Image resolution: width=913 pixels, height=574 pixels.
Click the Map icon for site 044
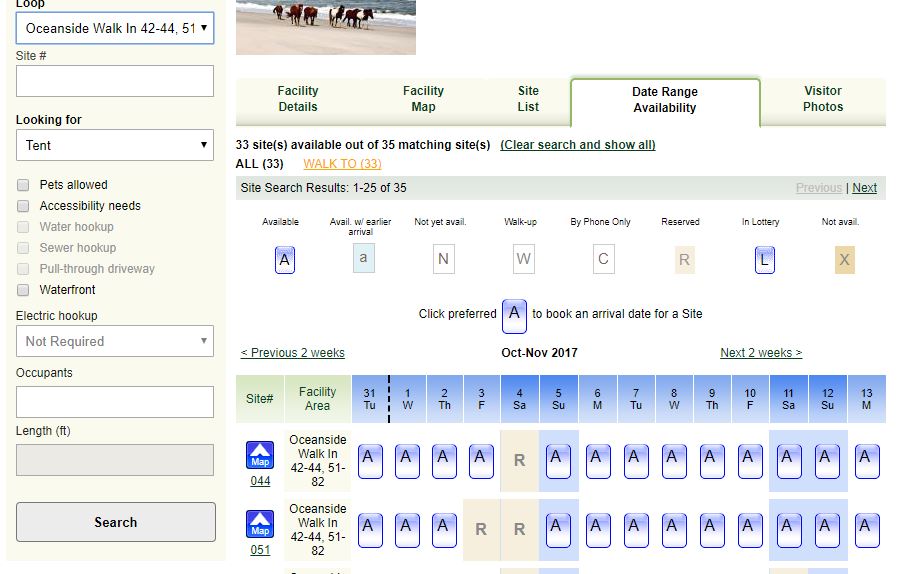pyautogui.click(x=260, y=455)
